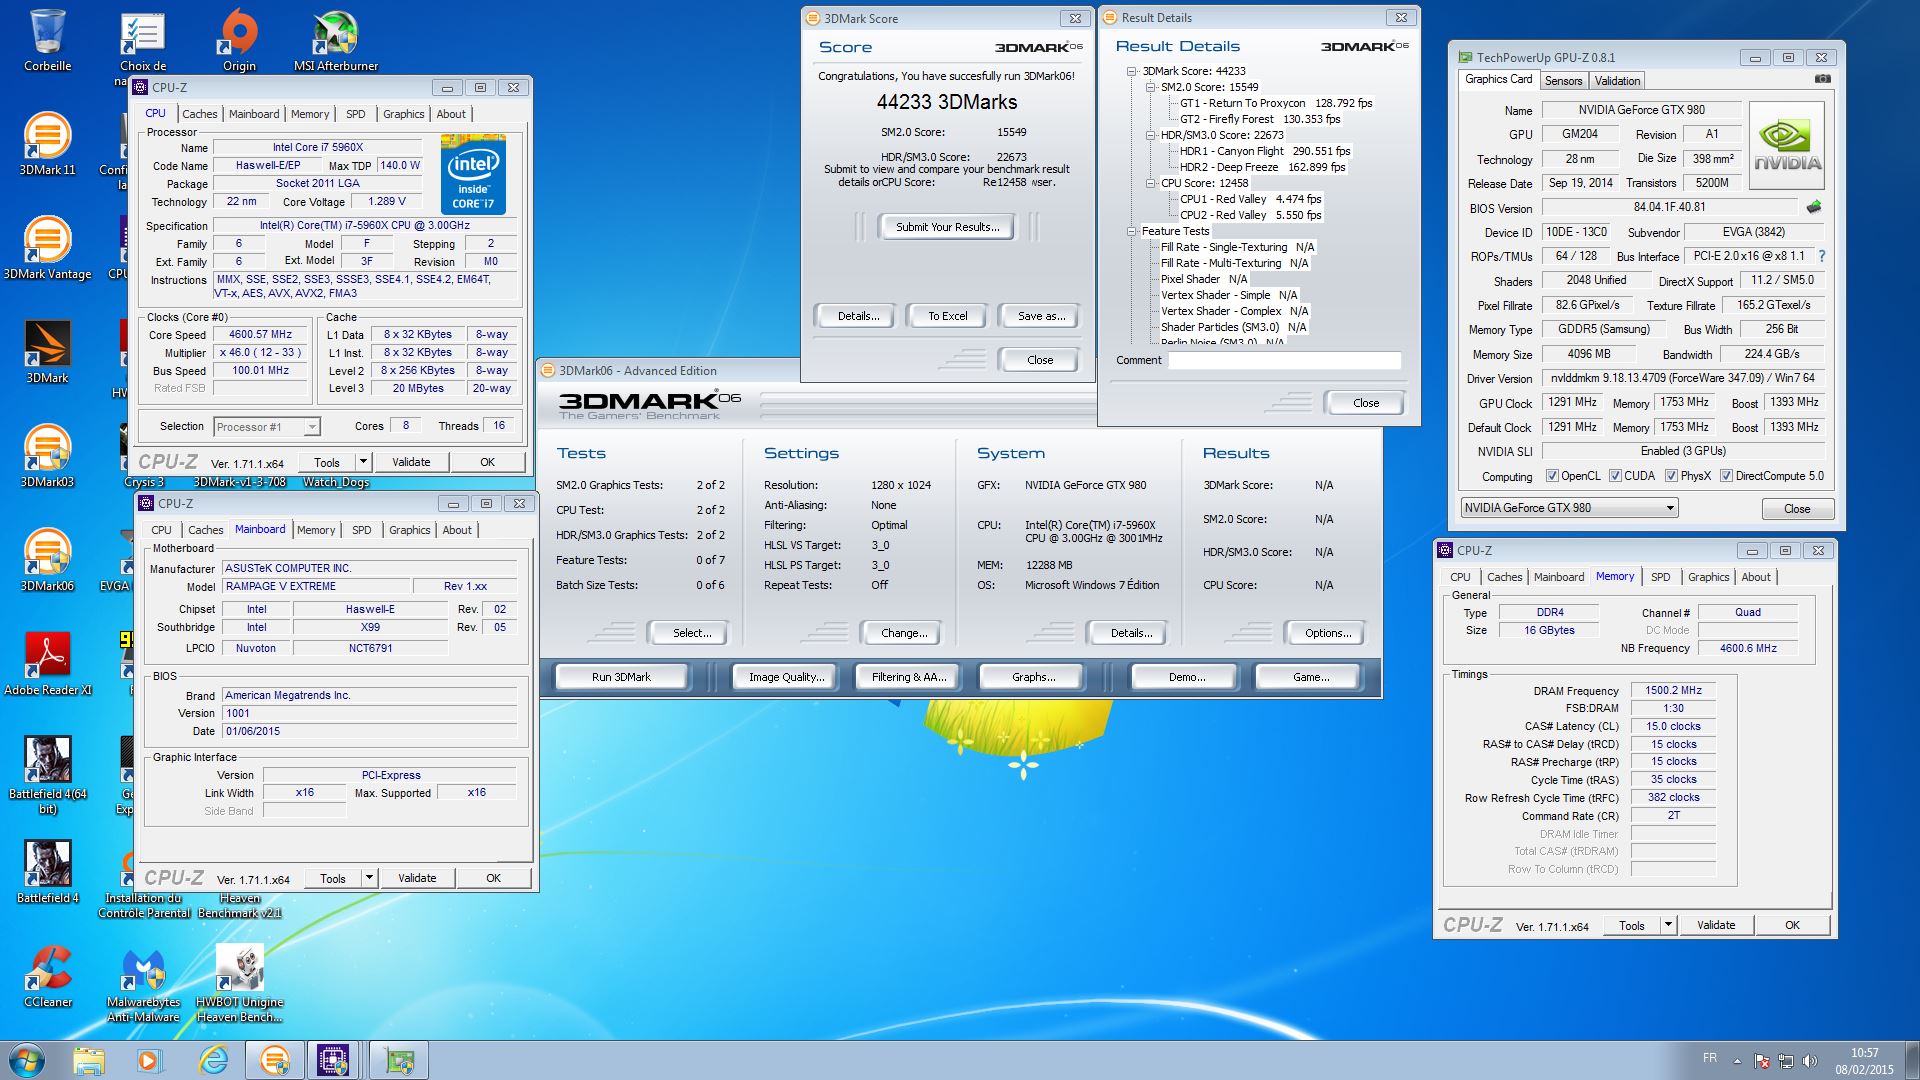This screenshot has width=1920, height=1080.
Task: Toggle the PhysX checkbox in GPU-Z
Action: pyautogui.click(x=1671, y=476)
